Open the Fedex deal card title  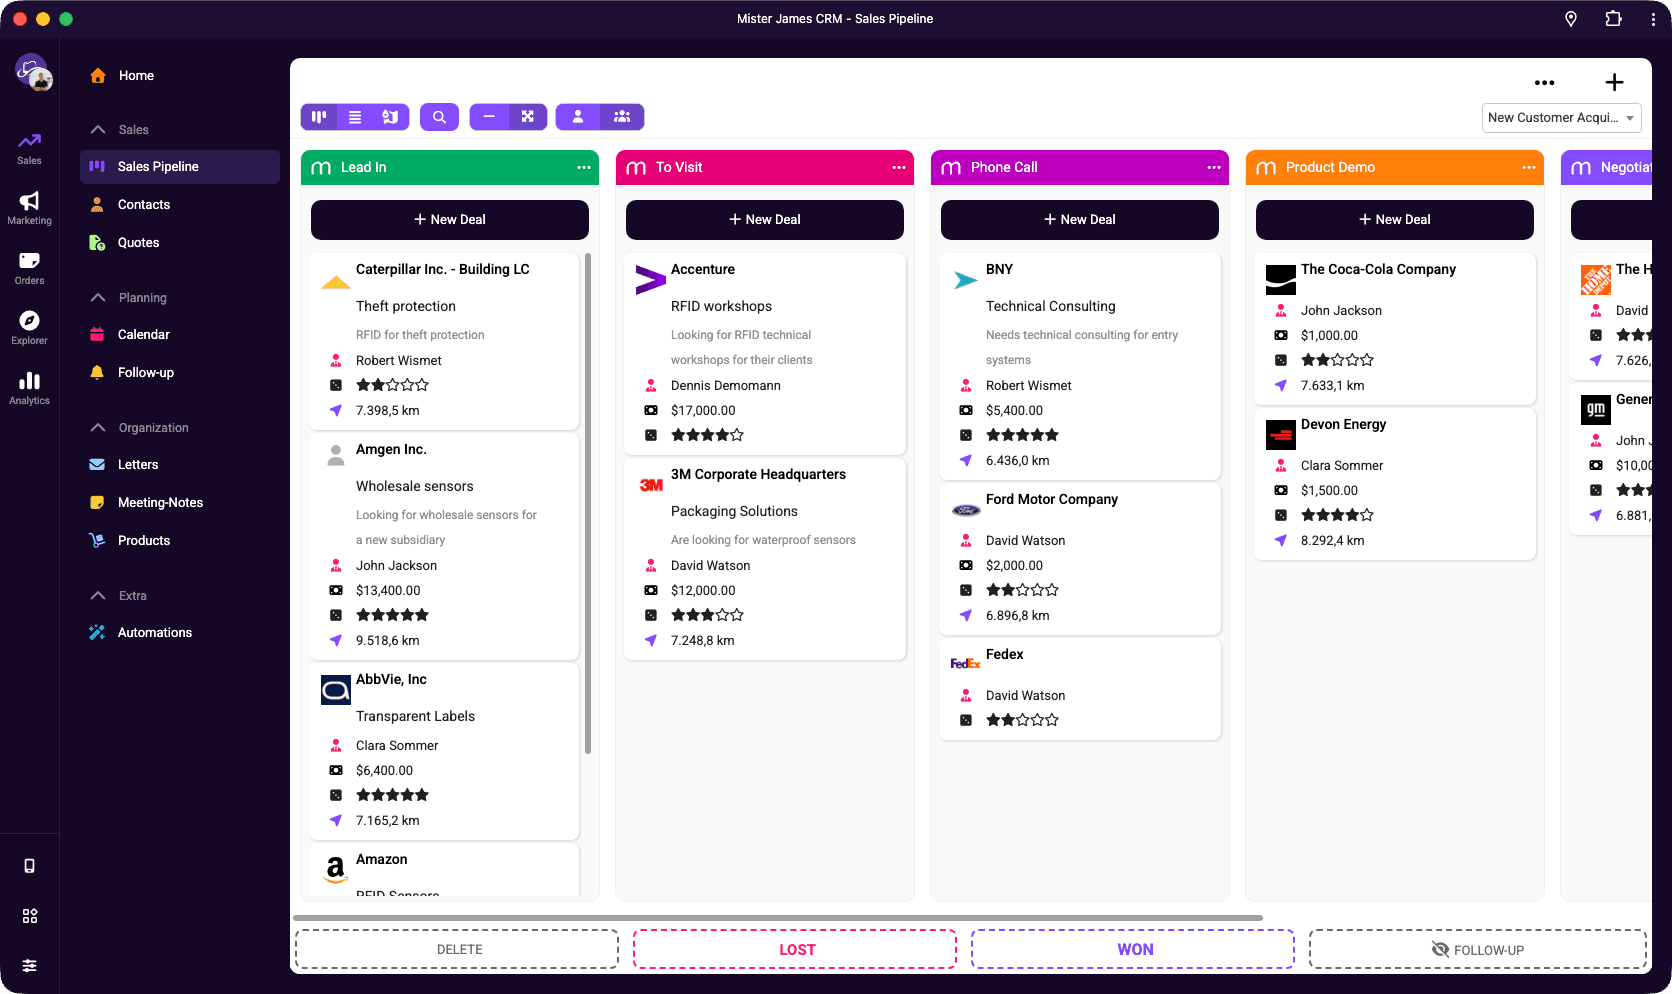[1004, 655]
